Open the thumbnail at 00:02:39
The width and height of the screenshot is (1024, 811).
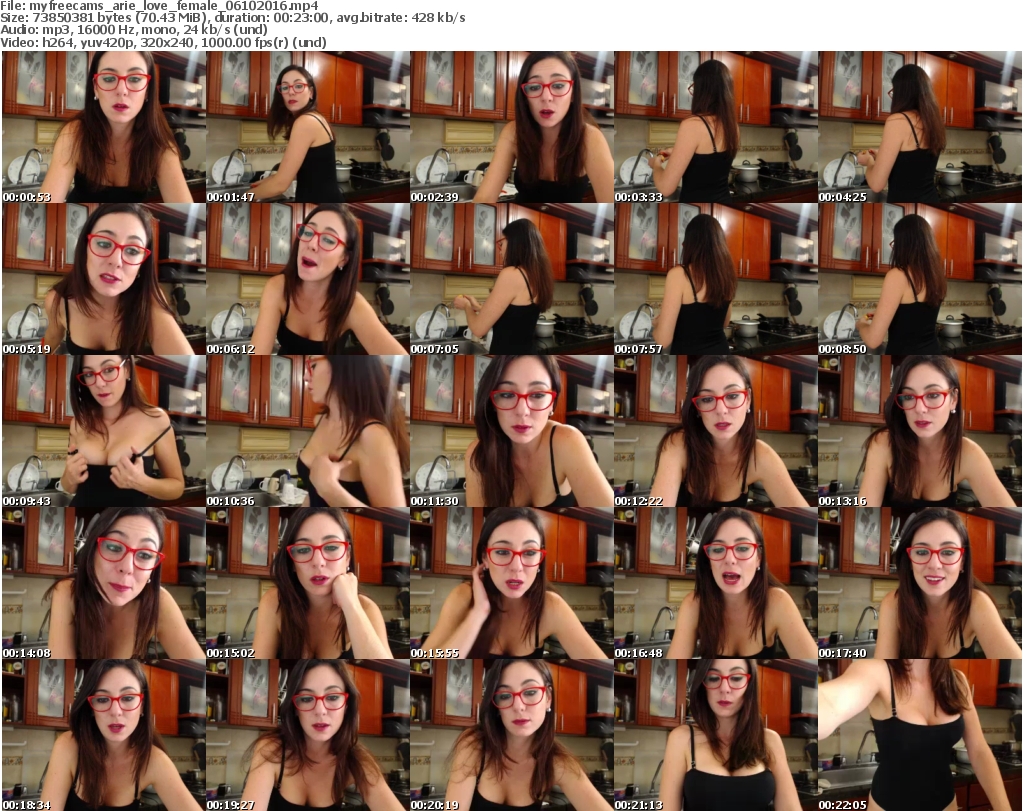tap(512, 127)
